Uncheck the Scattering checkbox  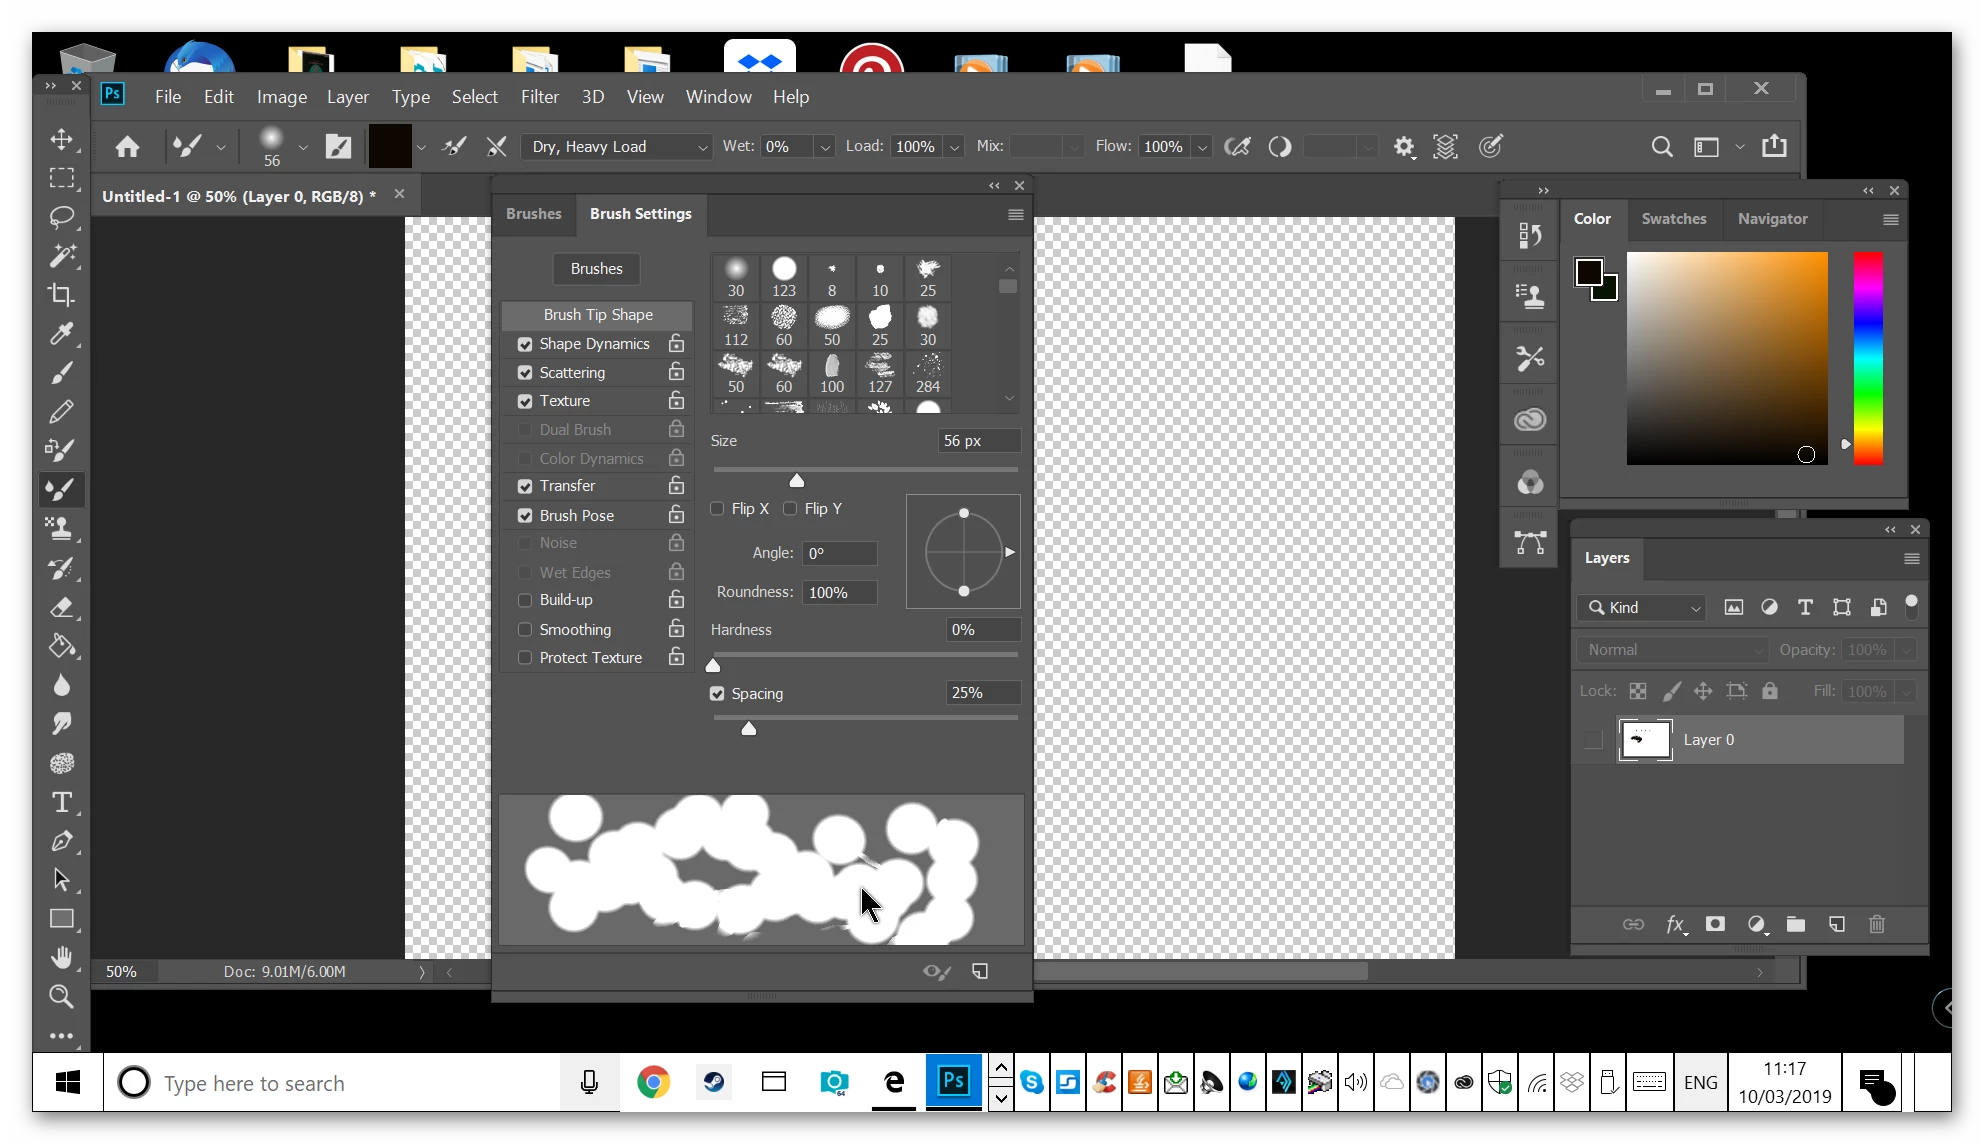click(525, 373)
